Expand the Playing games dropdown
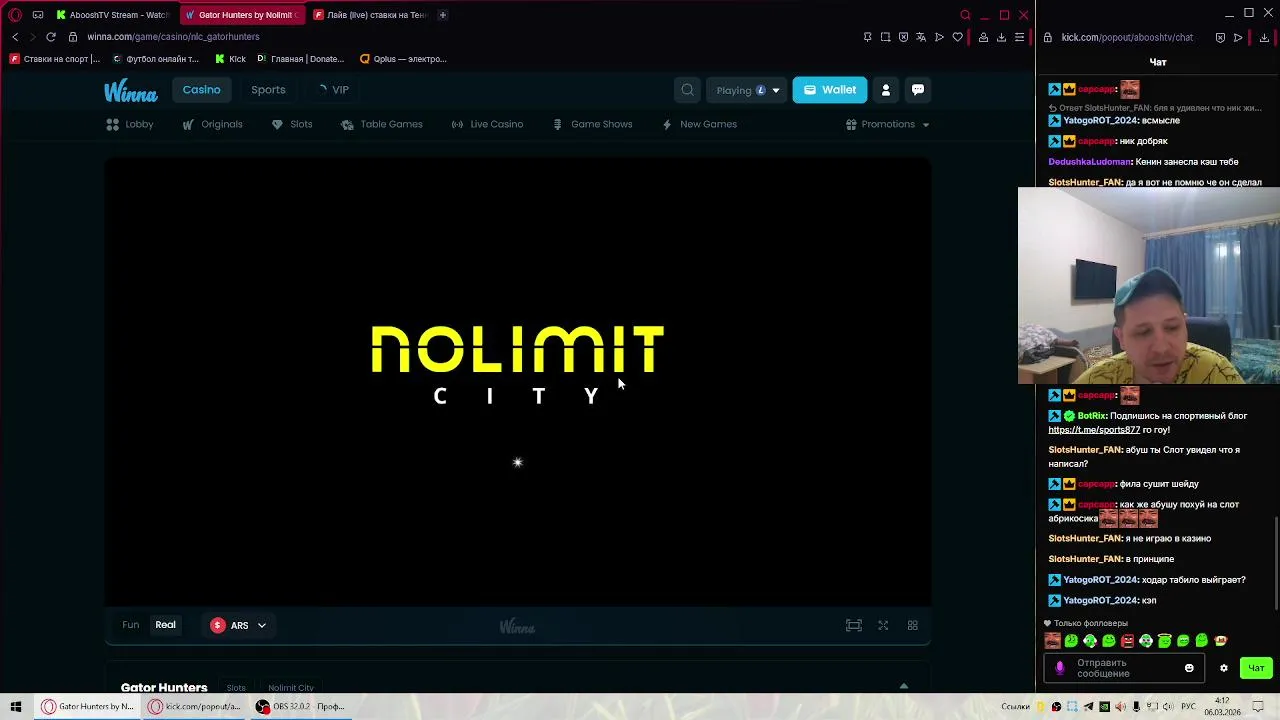 click(747, 90)
